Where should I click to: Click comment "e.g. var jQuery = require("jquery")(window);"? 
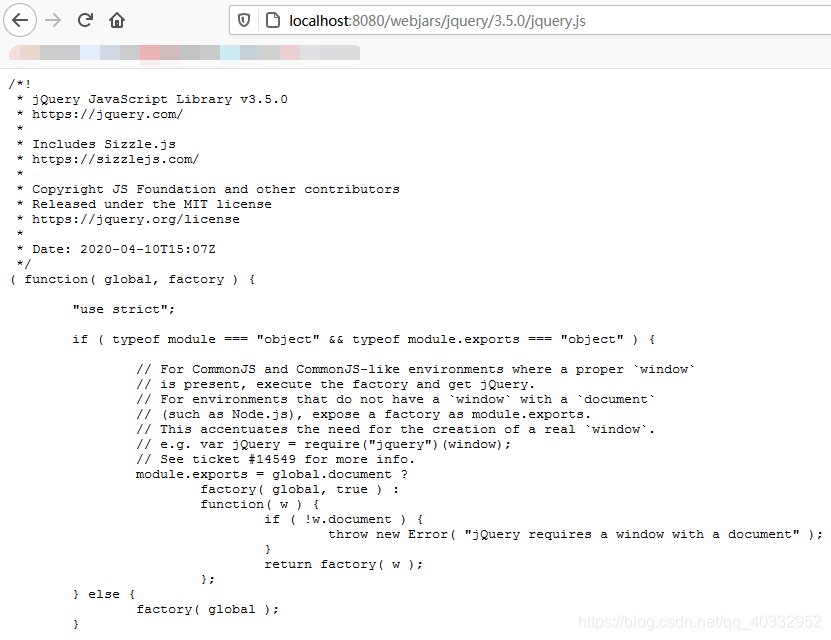323,445
